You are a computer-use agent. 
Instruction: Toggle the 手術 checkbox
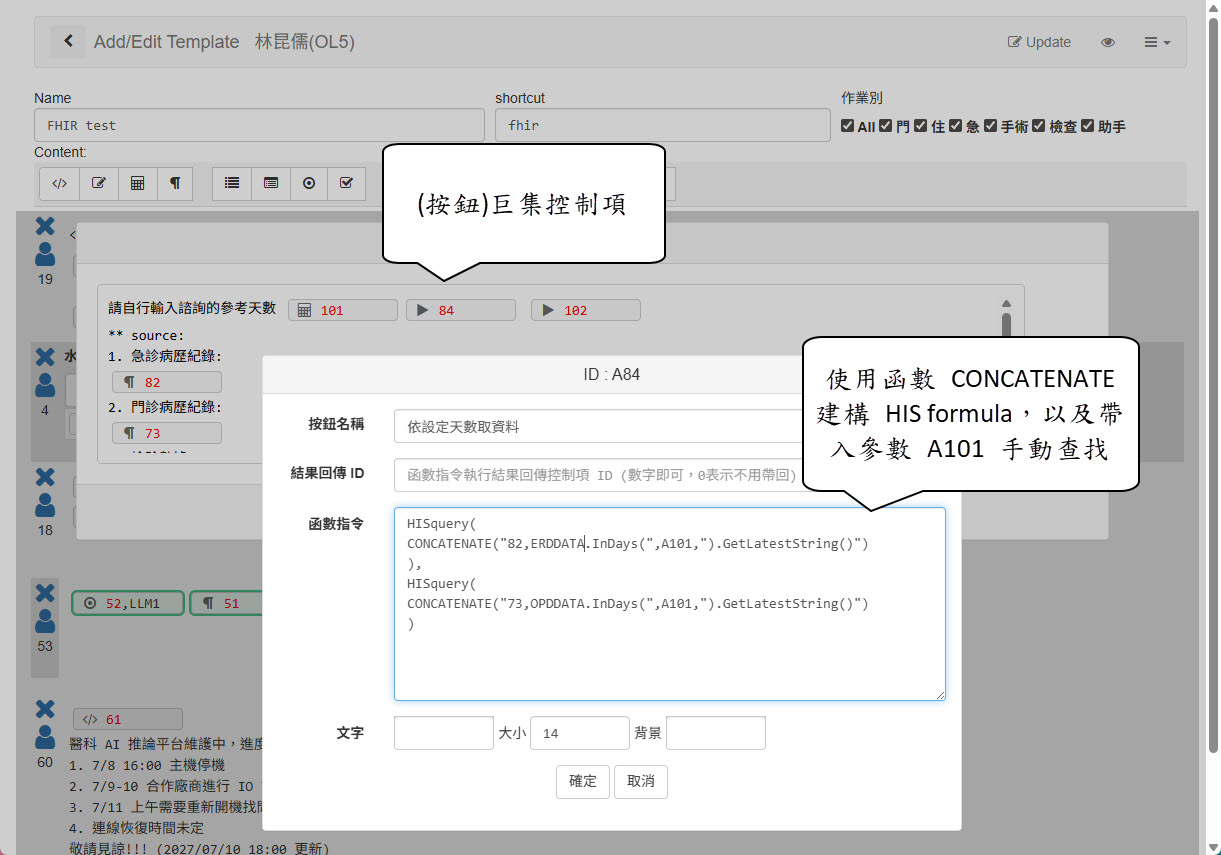(991, 126)
